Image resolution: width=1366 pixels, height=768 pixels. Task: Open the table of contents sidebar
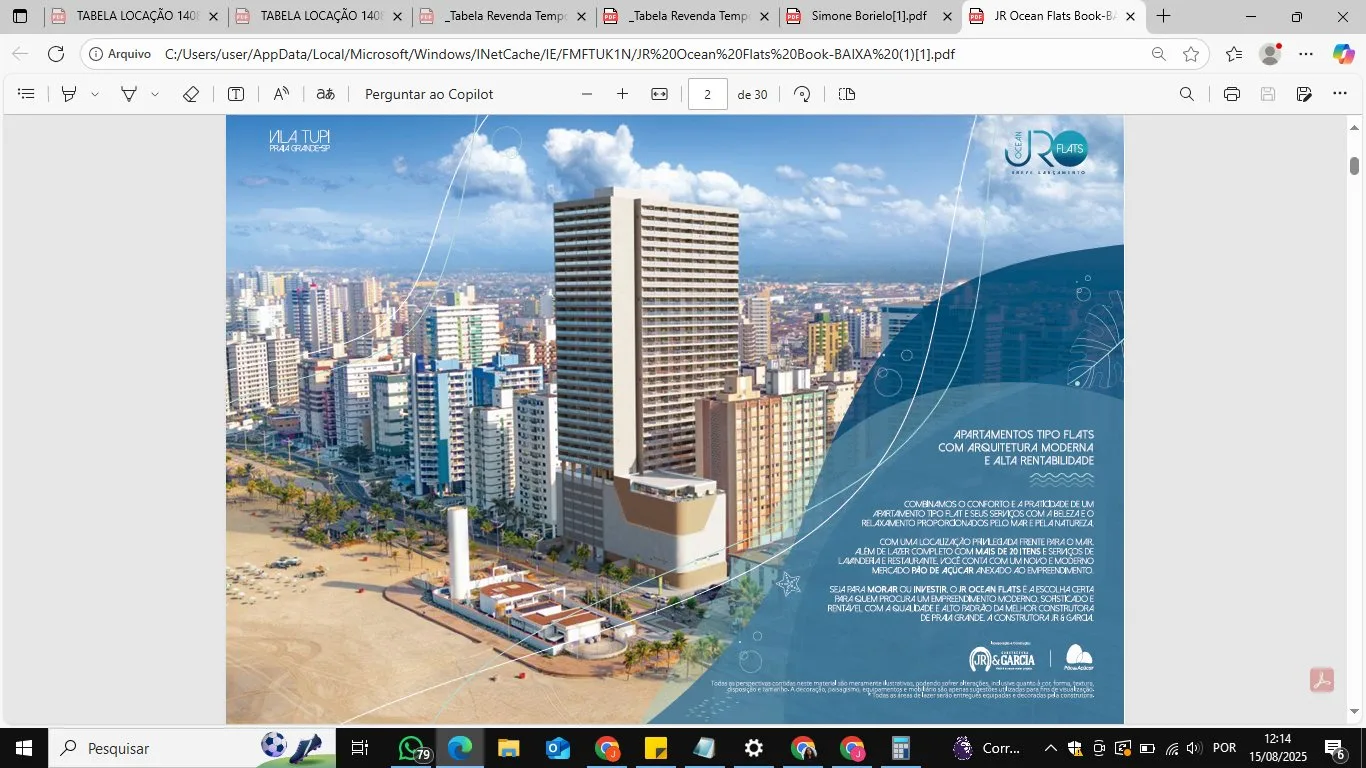pyautogui.click(x=27, y=94)
